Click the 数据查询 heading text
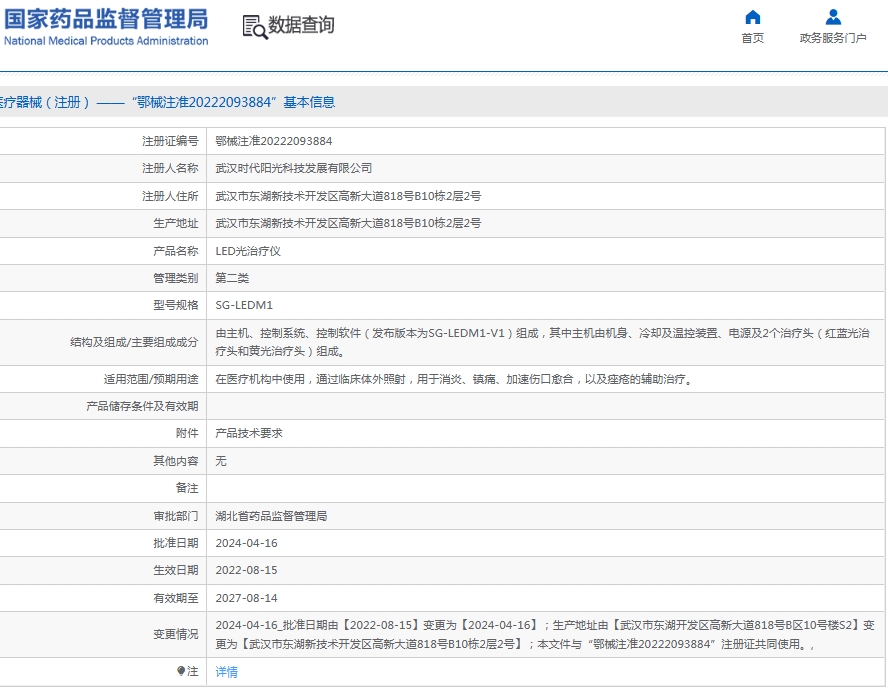Viewport: 888px width, 690px height. (x=301, y=25)
